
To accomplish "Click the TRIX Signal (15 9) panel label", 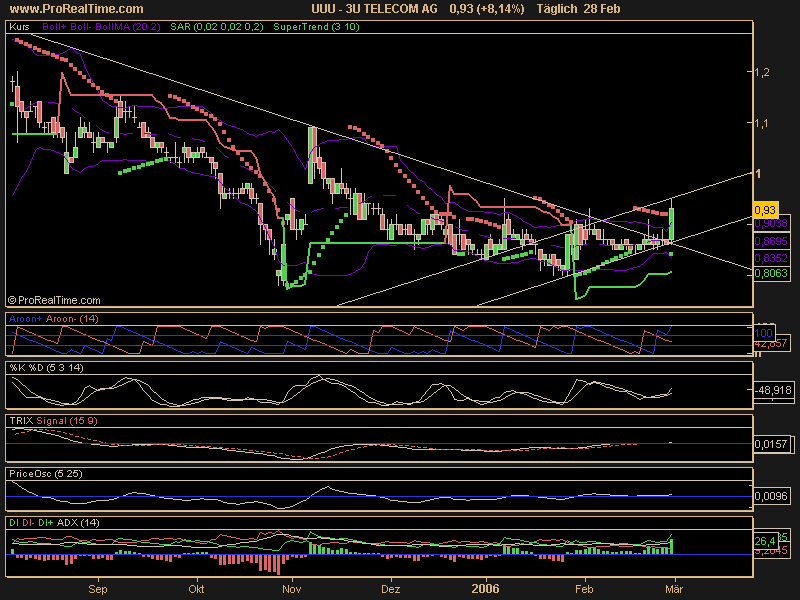I will click(x=53, y=420).
